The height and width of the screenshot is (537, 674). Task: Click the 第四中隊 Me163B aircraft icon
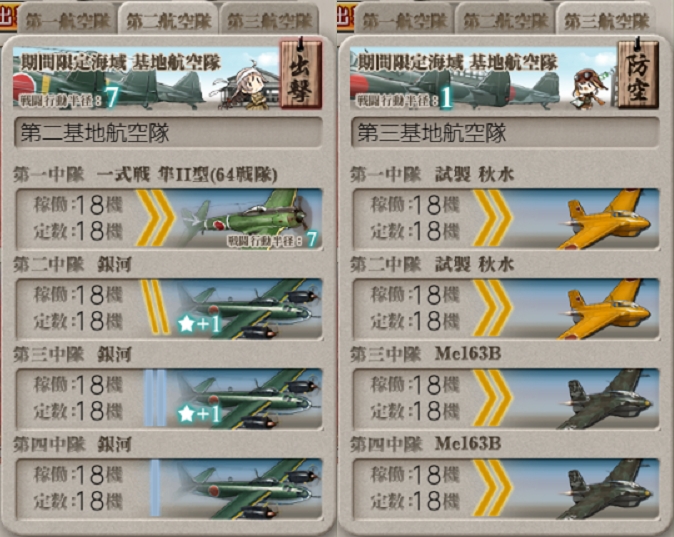(606, 488)
